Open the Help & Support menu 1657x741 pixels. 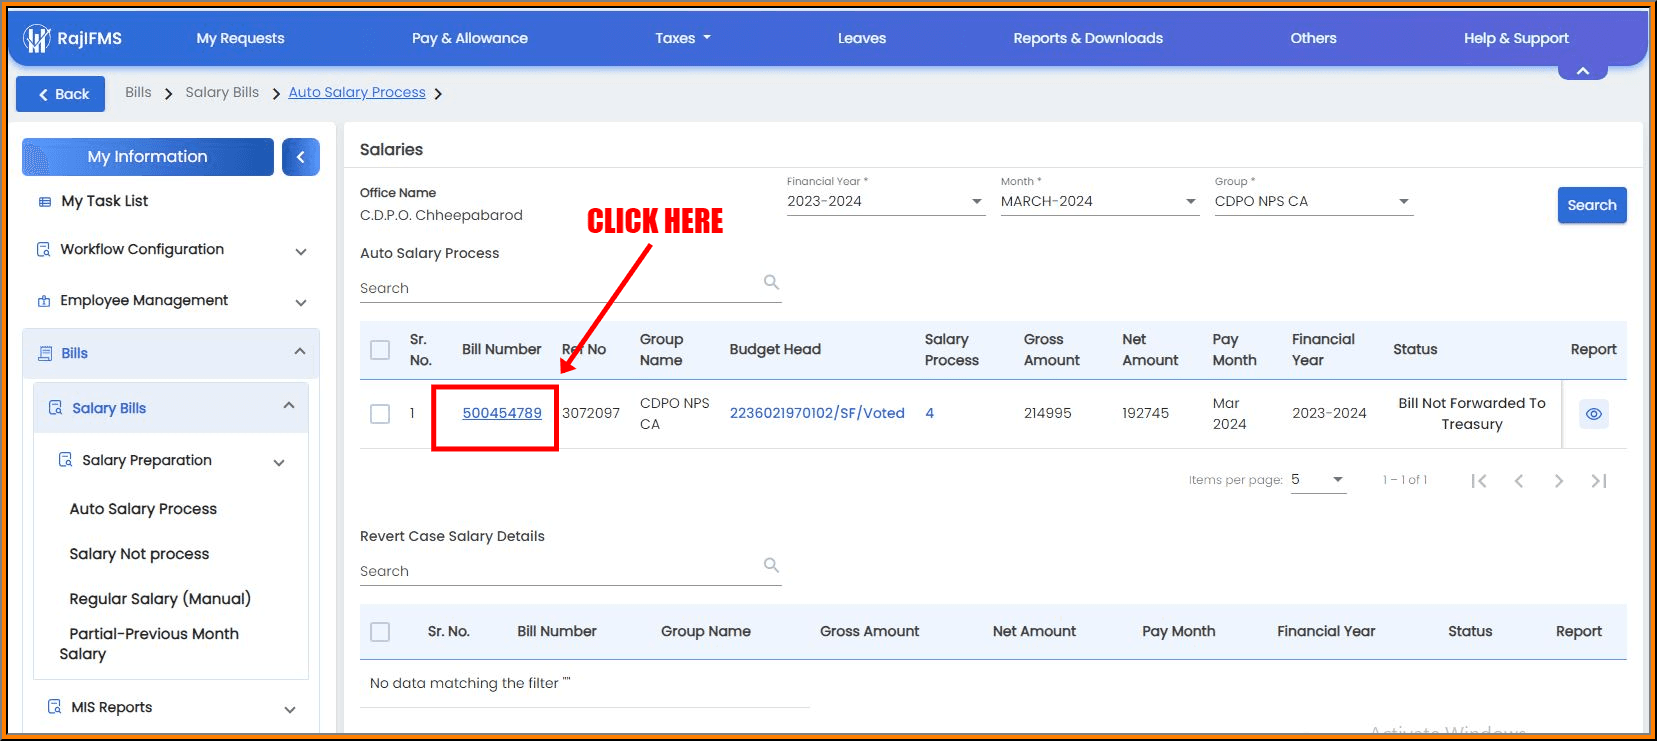(x=1516, y=38)
